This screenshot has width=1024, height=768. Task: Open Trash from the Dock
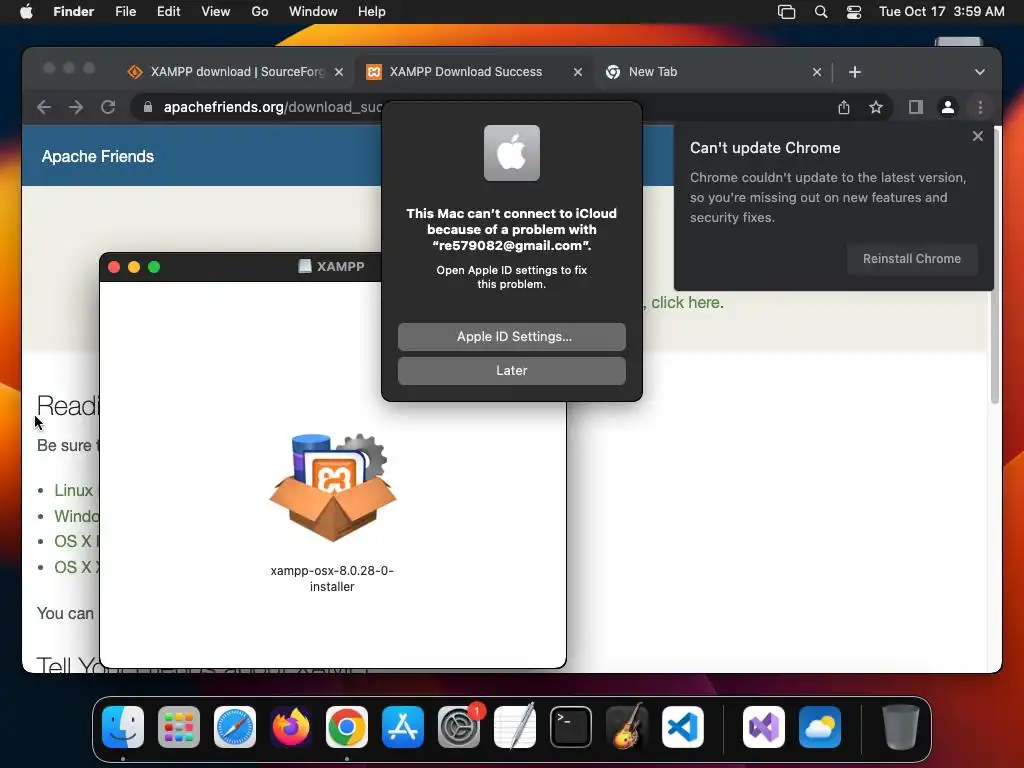(901, 727)
